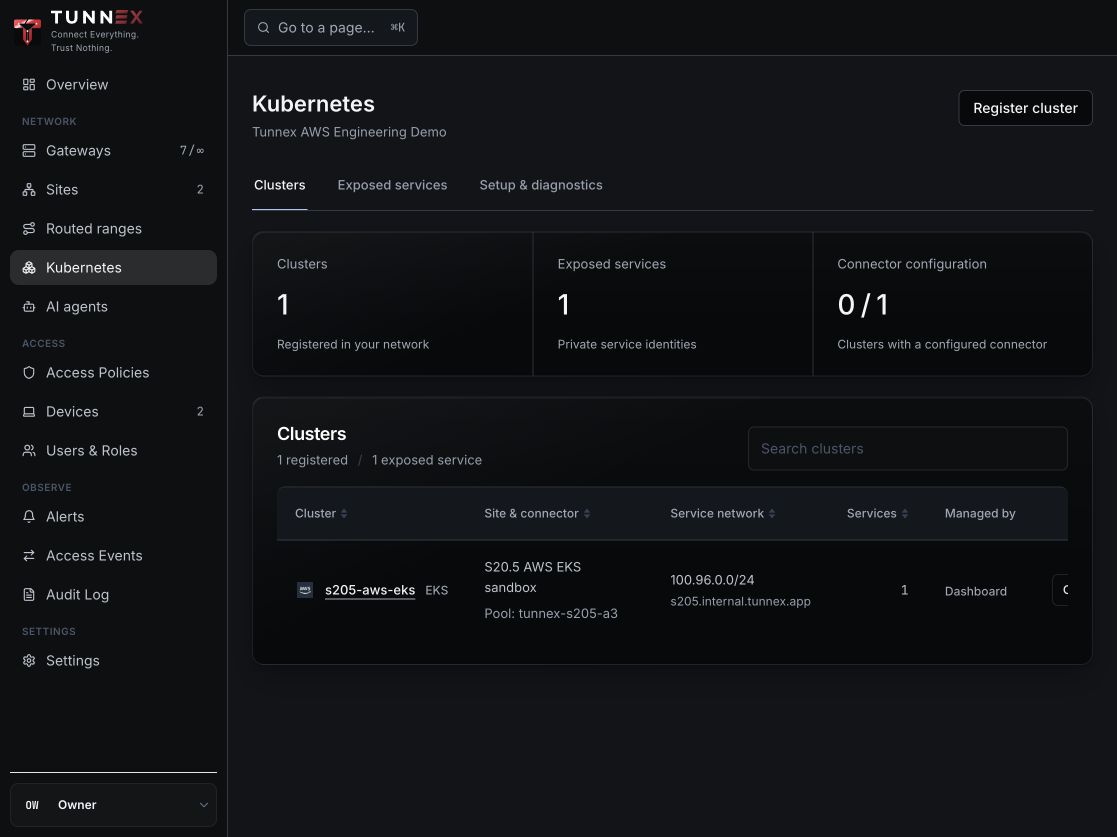Click the search magnifier icon
Image resolution: width=1117 pixels, height=837 pixels.
pyautogui.click(x=264, y=28)
